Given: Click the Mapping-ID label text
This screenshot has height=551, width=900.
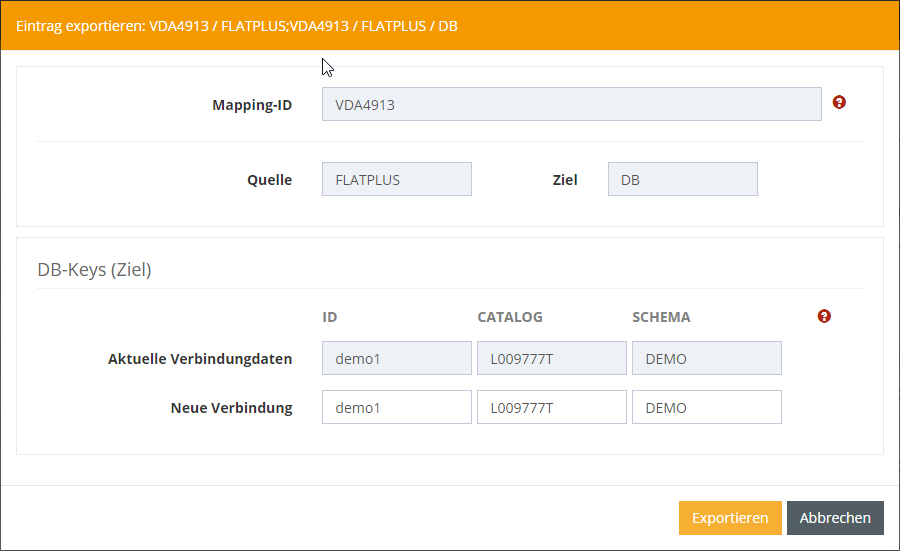Looking at the screenshot, I should click(252, 105).
